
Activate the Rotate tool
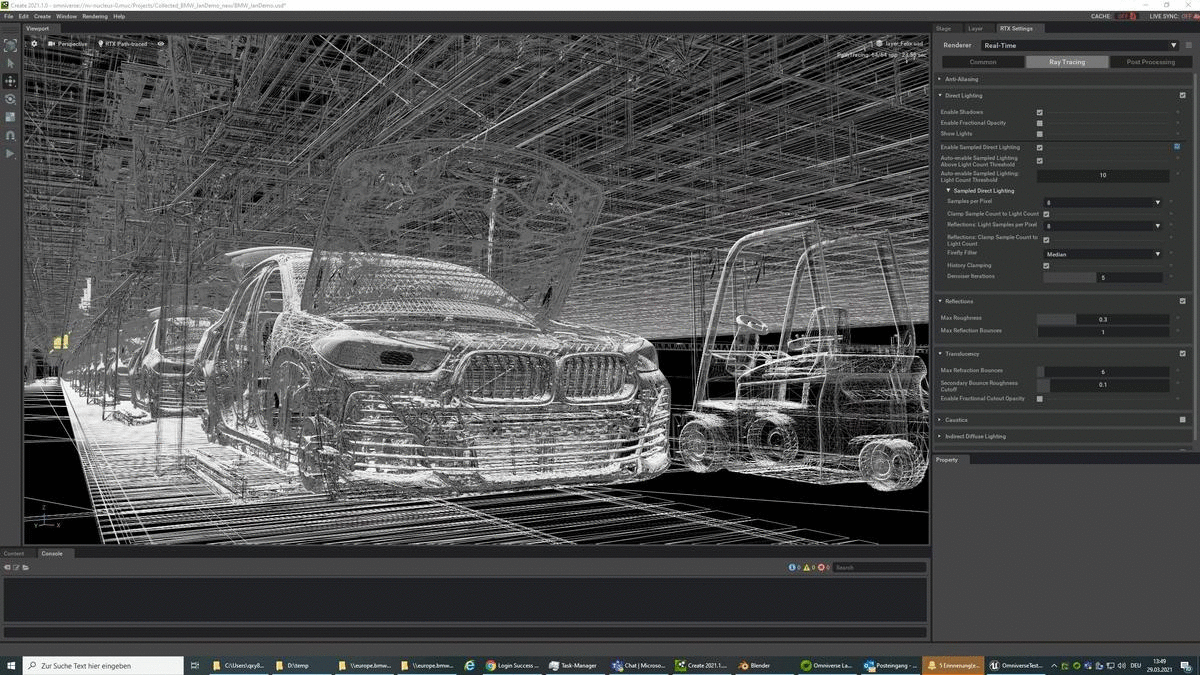(x=10, y=98)
